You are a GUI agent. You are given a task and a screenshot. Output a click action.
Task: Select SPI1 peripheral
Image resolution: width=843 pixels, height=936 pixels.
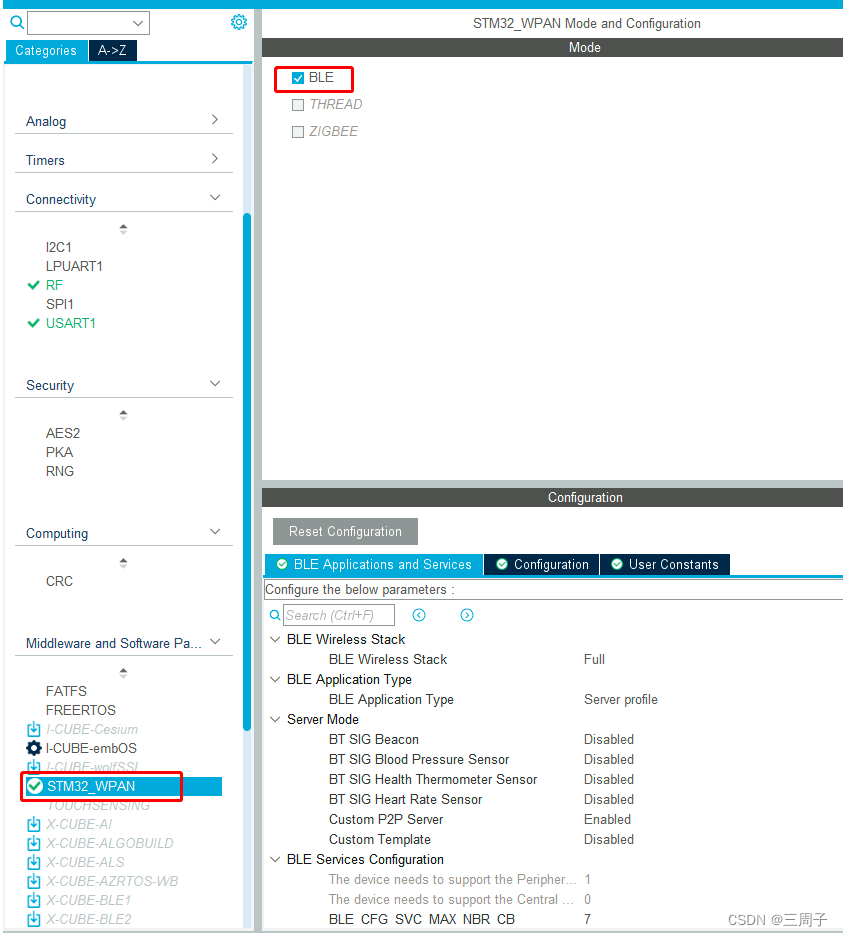60,304
